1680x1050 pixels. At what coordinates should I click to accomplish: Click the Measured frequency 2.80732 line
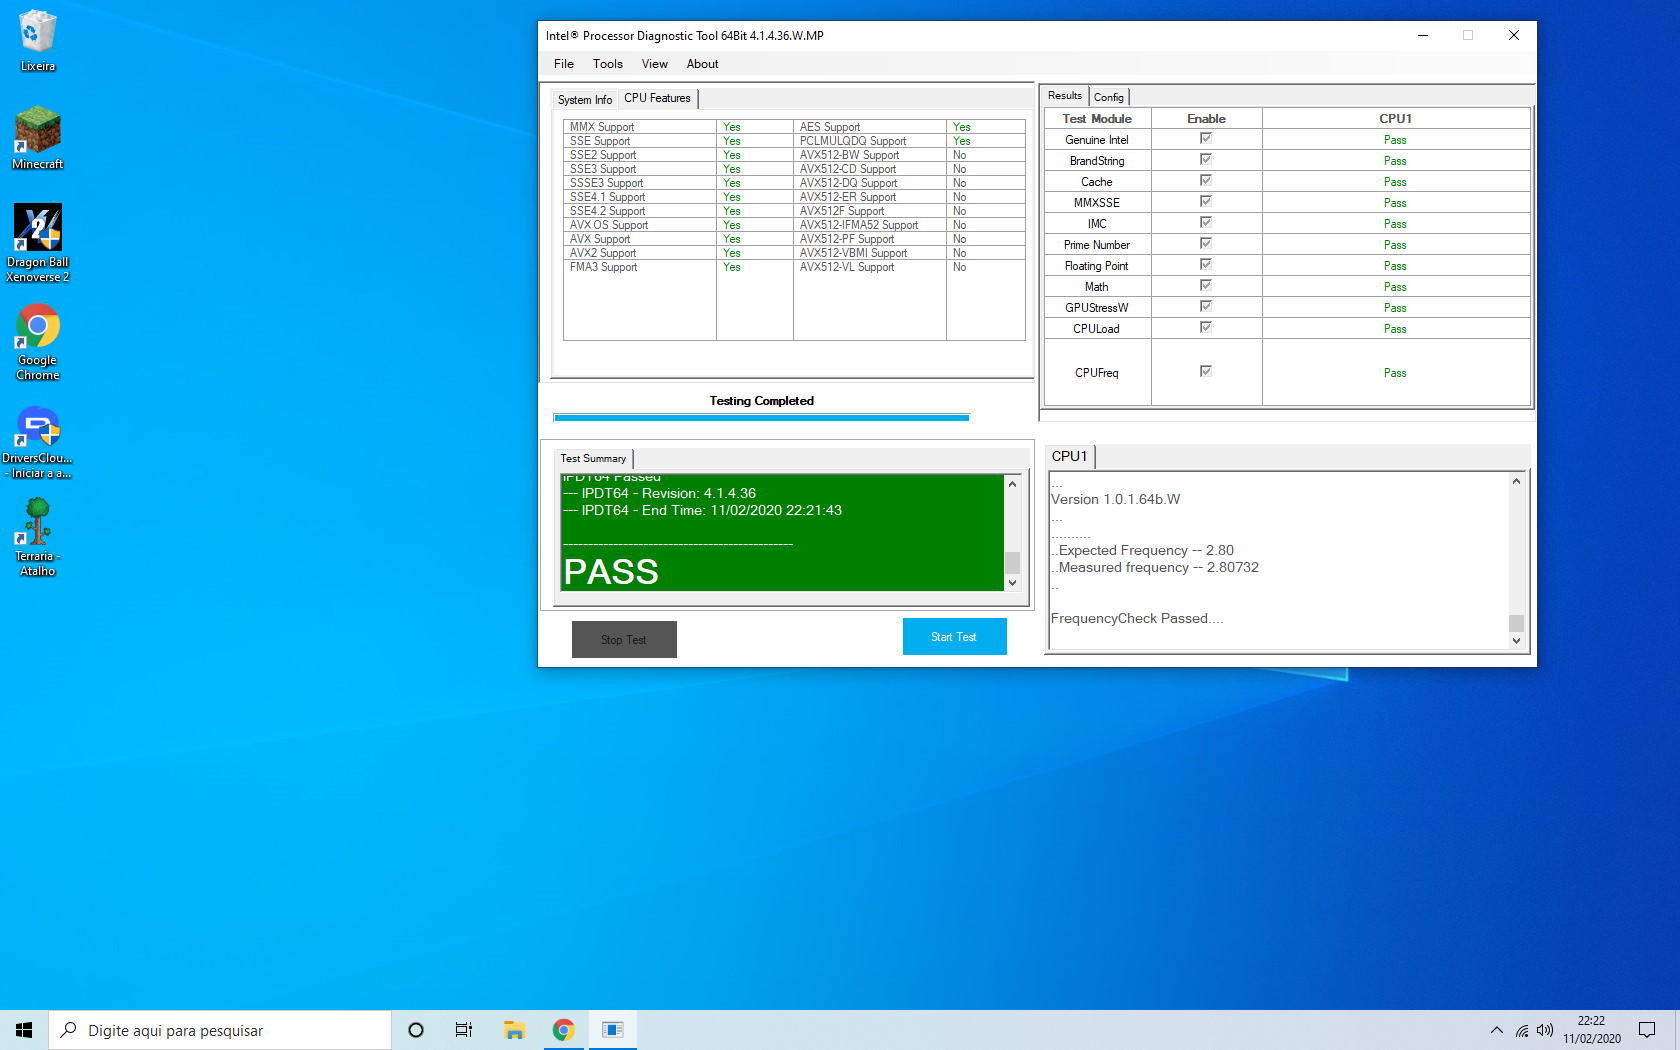tap(1156, 567)
